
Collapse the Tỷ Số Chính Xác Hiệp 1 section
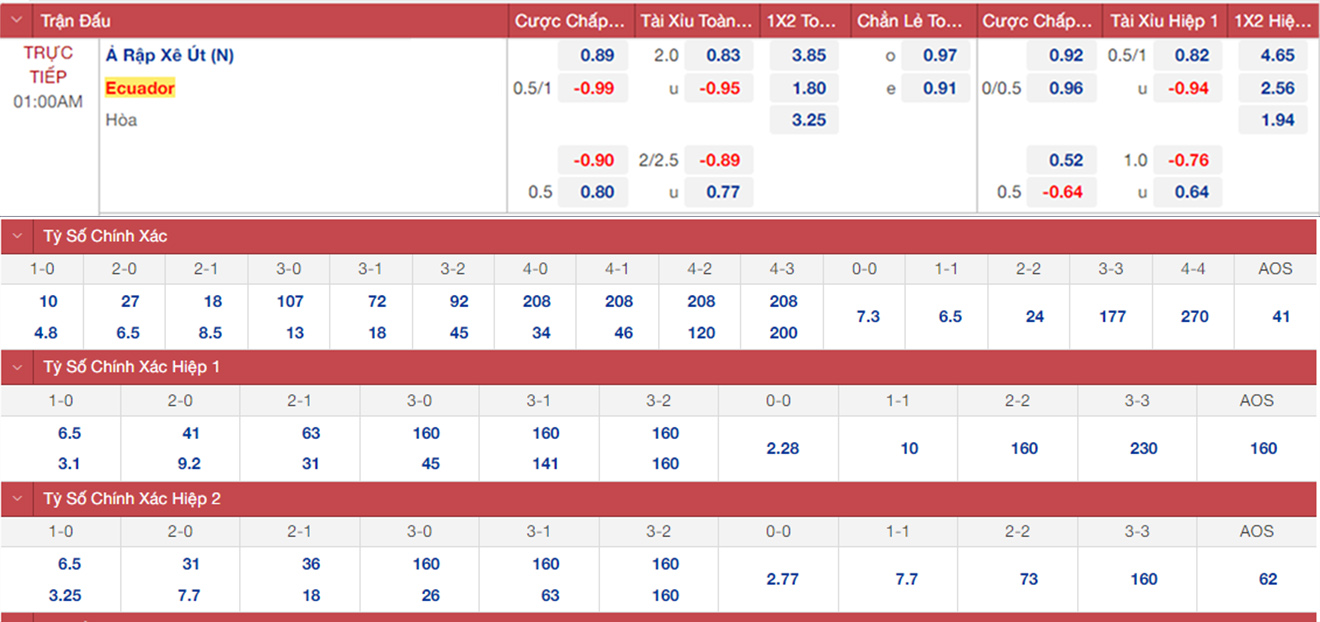point(17,367)
